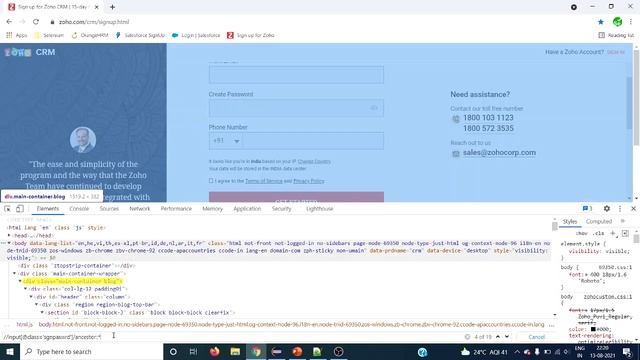Open a new browser tab
The width and height of the screenshot is (640, 360).
(x=112, y=7)
